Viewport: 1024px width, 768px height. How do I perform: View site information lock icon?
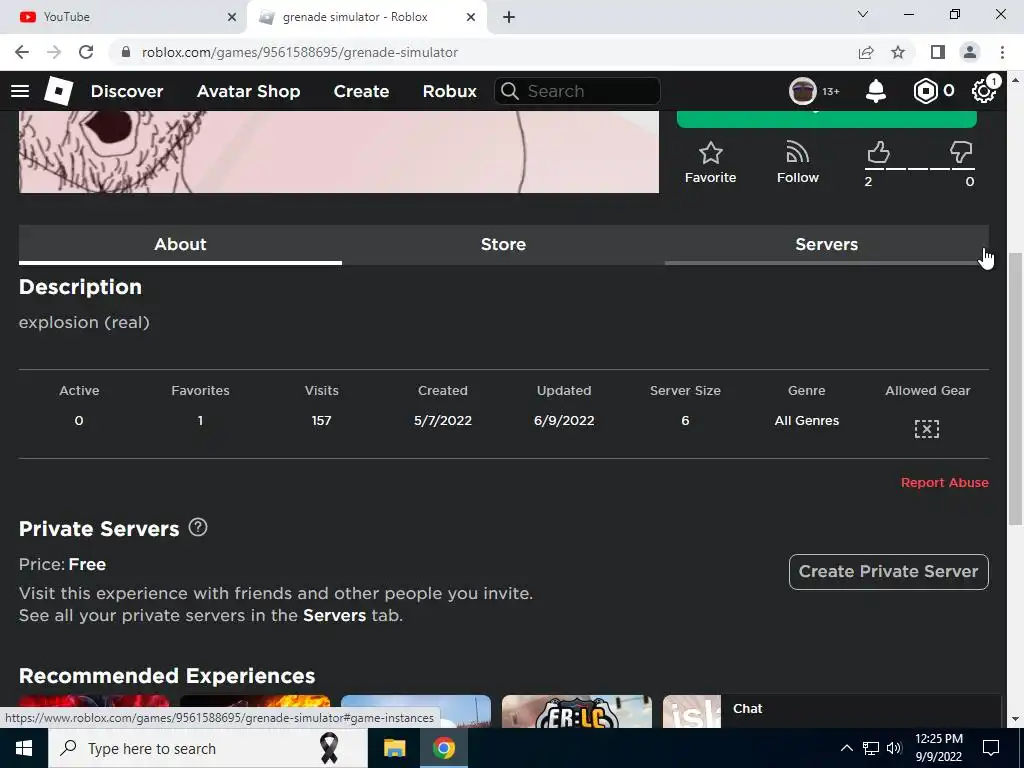126,52
